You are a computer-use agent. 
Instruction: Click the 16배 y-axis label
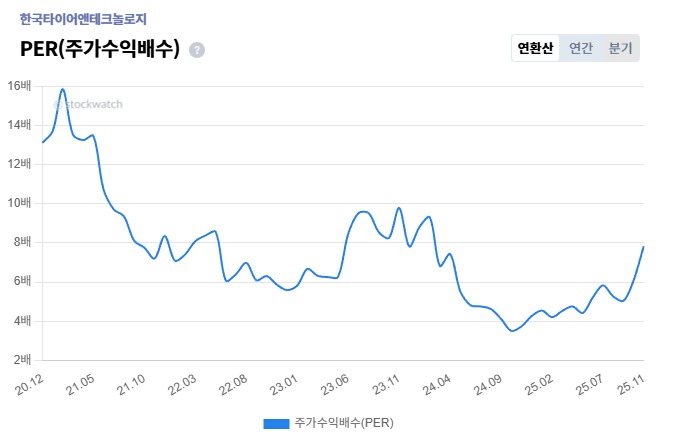20,86
